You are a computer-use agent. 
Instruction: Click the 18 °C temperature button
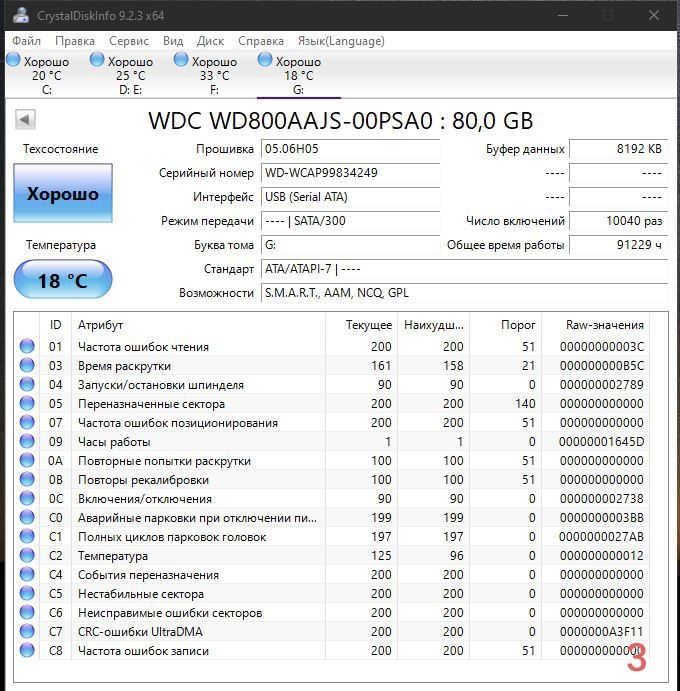(63, 279)
